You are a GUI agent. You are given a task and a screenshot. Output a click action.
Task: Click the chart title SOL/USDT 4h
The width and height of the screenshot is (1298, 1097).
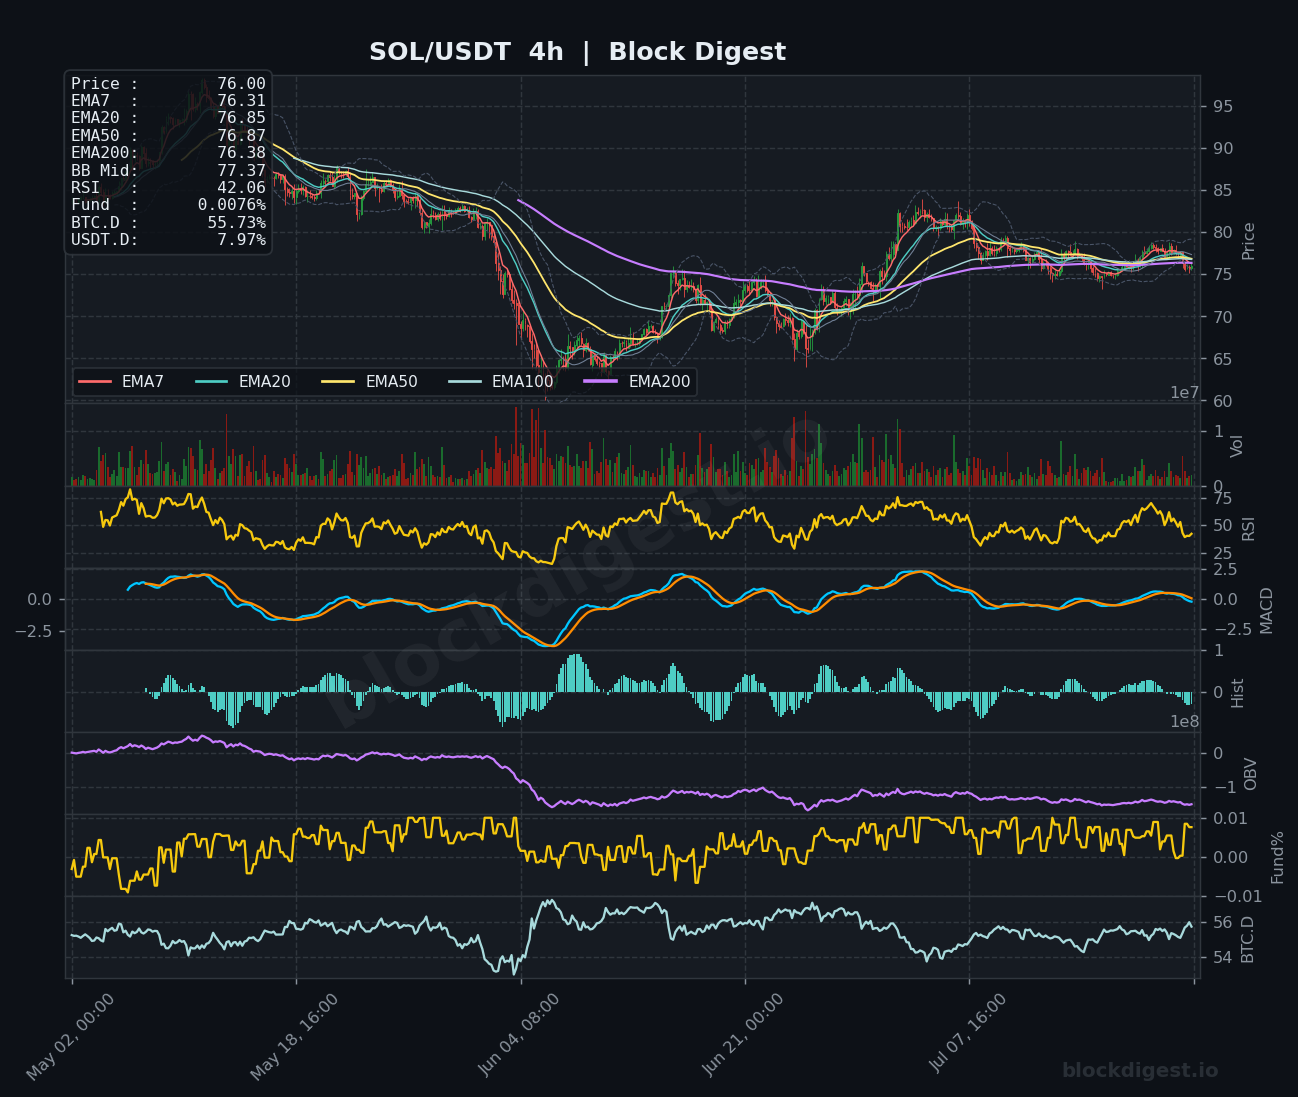[466, 52]
